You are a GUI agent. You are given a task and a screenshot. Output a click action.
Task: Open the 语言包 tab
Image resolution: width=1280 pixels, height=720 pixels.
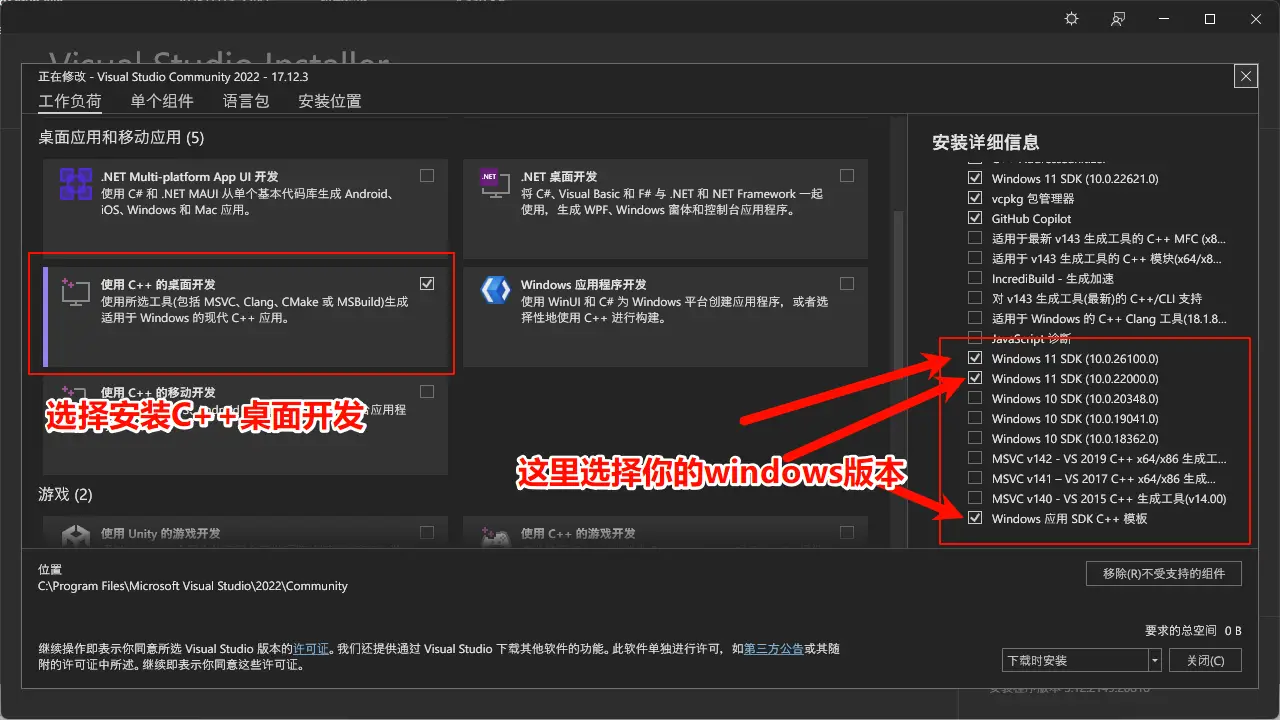click(246, 101)
